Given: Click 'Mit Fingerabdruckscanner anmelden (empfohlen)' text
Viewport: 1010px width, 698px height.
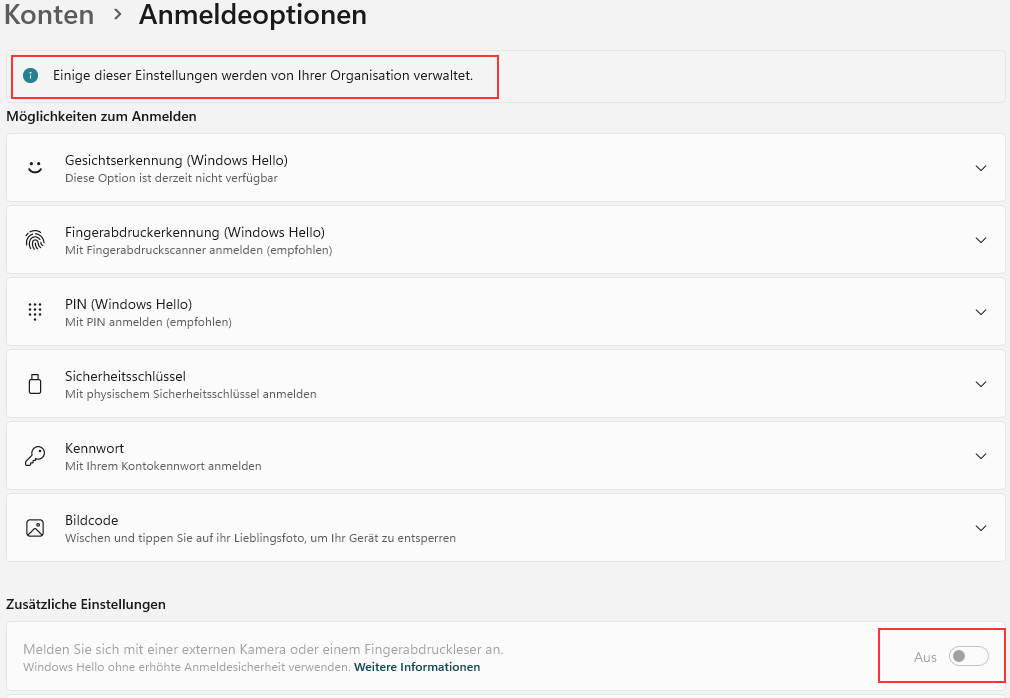Looking at the screenshot, I should pyautogui.click(x=198, y=250).
